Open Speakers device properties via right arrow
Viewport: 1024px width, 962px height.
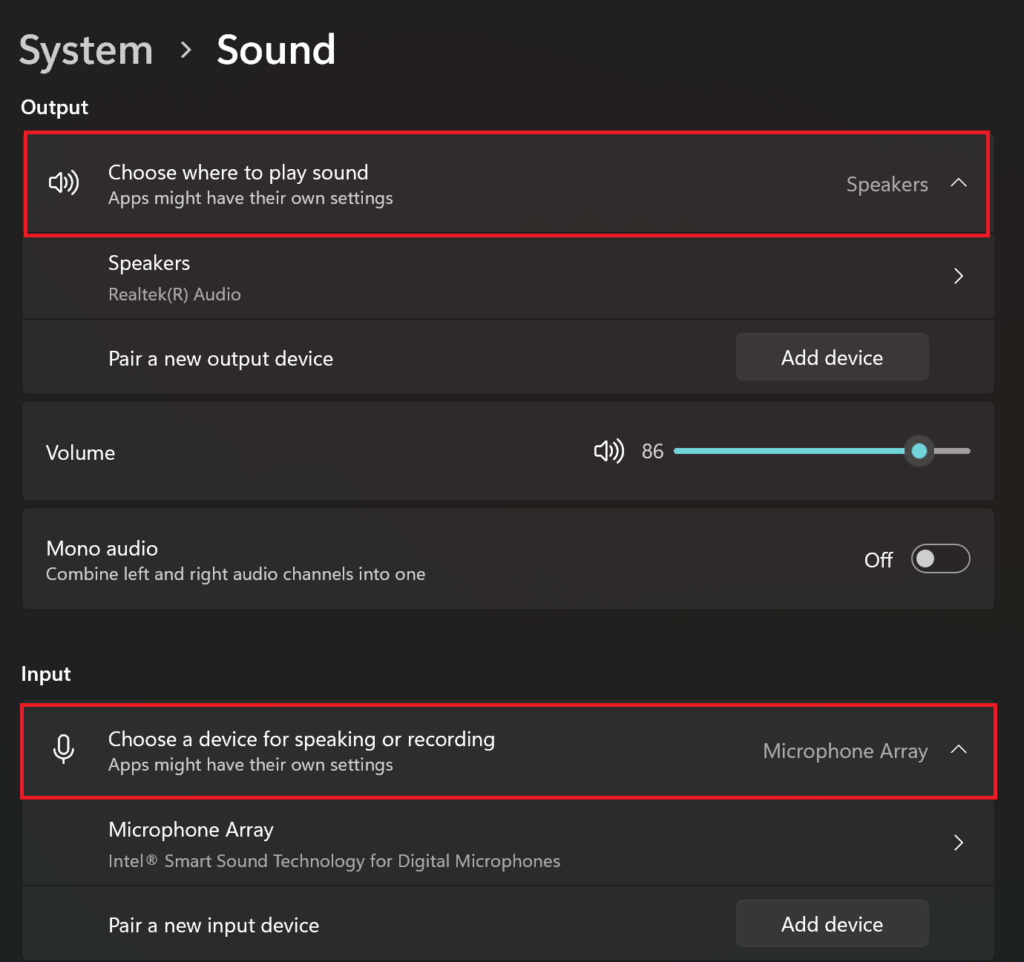pos(957,276)
